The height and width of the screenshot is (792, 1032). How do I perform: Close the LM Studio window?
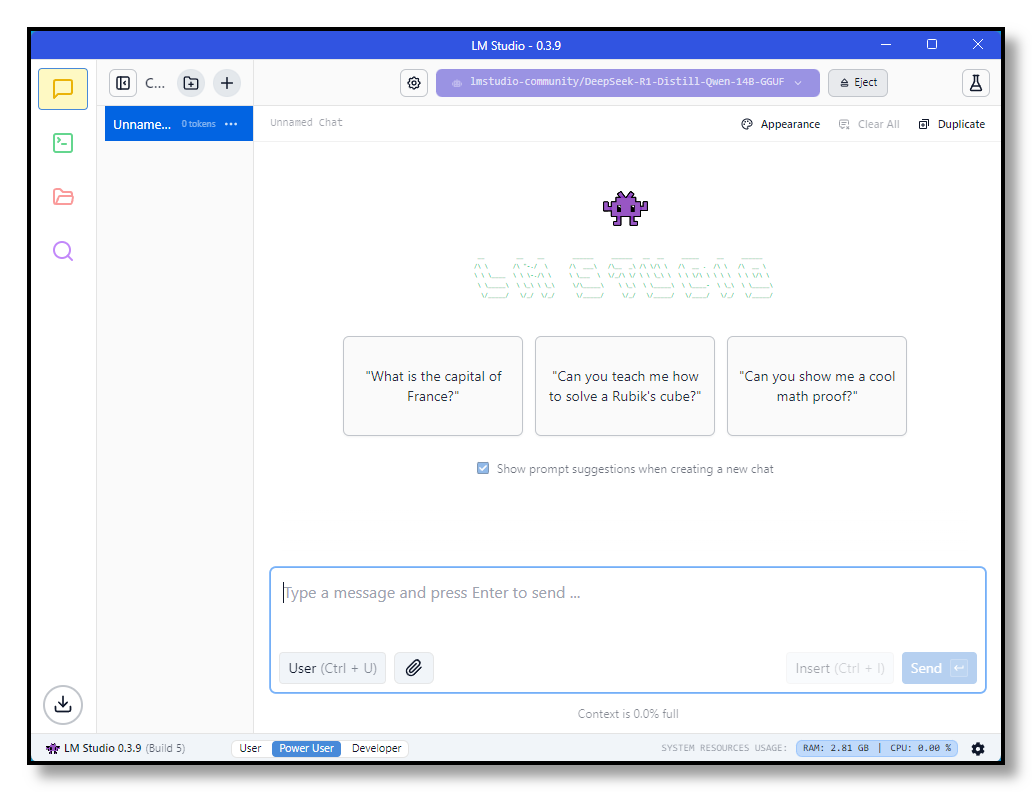coord(978,45)
